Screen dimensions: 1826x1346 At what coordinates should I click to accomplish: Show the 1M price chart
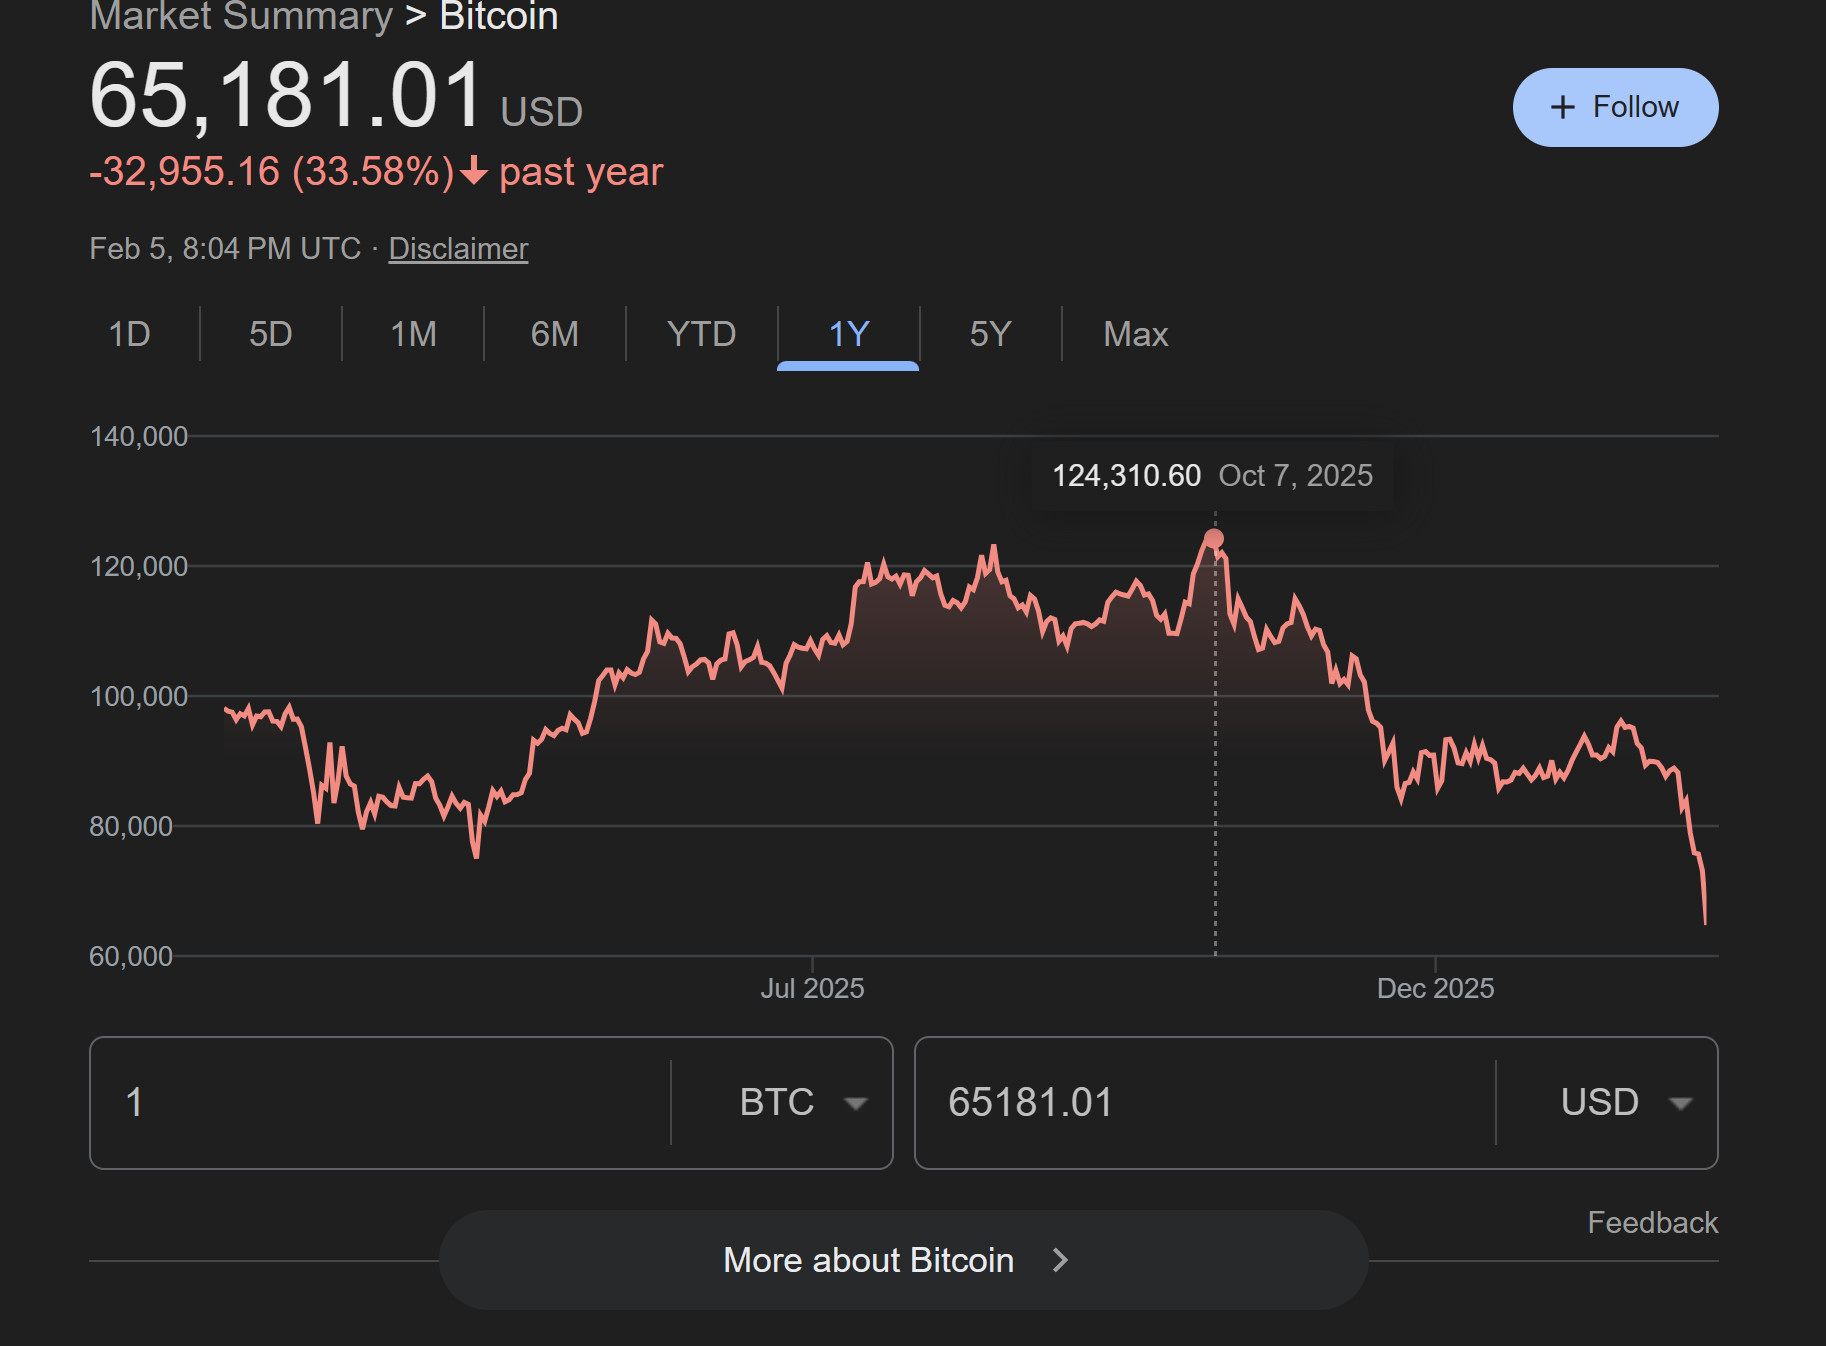point(413,334)
